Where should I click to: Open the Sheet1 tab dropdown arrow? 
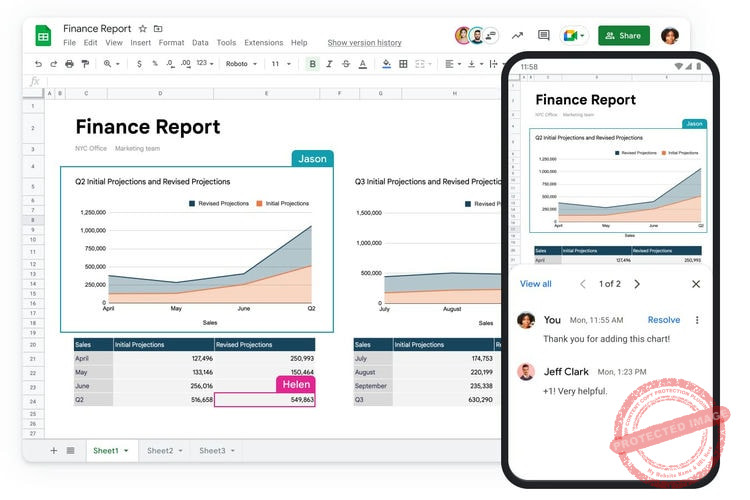126,451
